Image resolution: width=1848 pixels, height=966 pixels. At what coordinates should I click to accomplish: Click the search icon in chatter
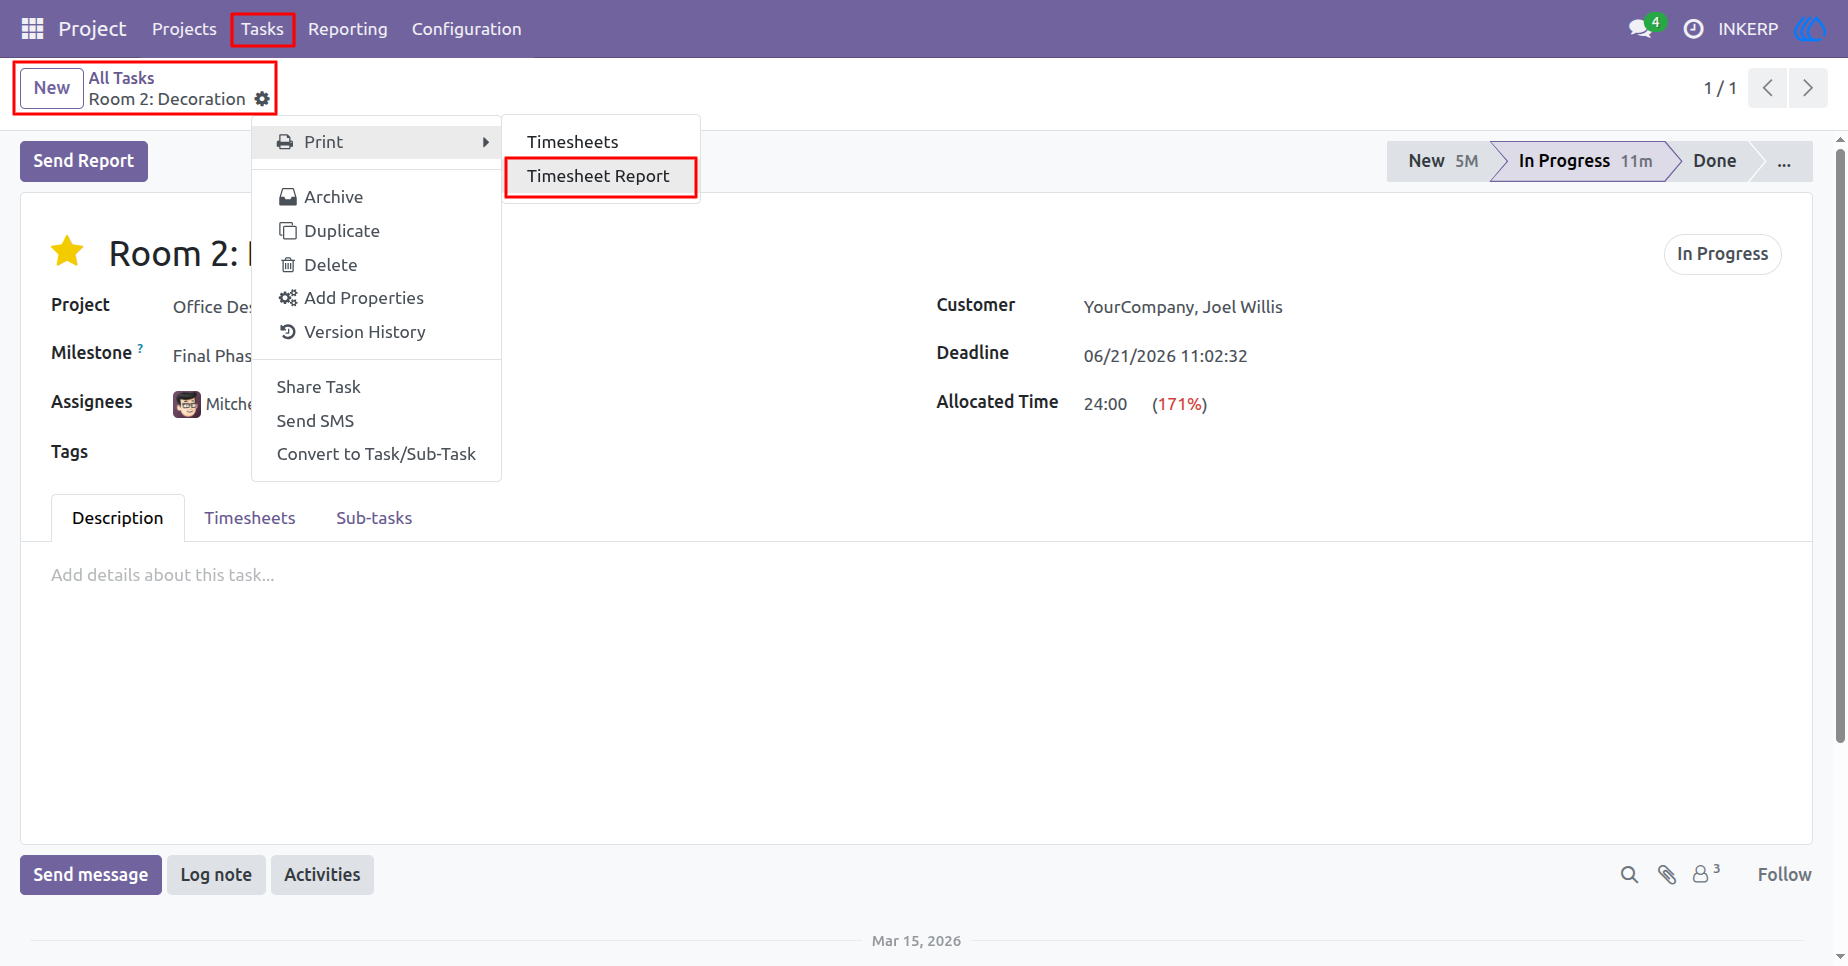point(1629,875)
